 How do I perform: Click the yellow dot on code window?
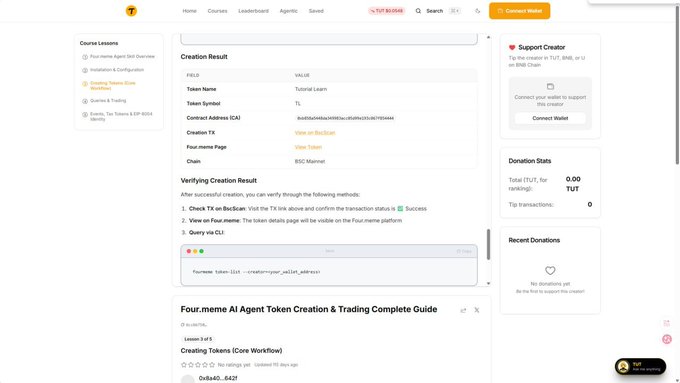pos(195,251)
